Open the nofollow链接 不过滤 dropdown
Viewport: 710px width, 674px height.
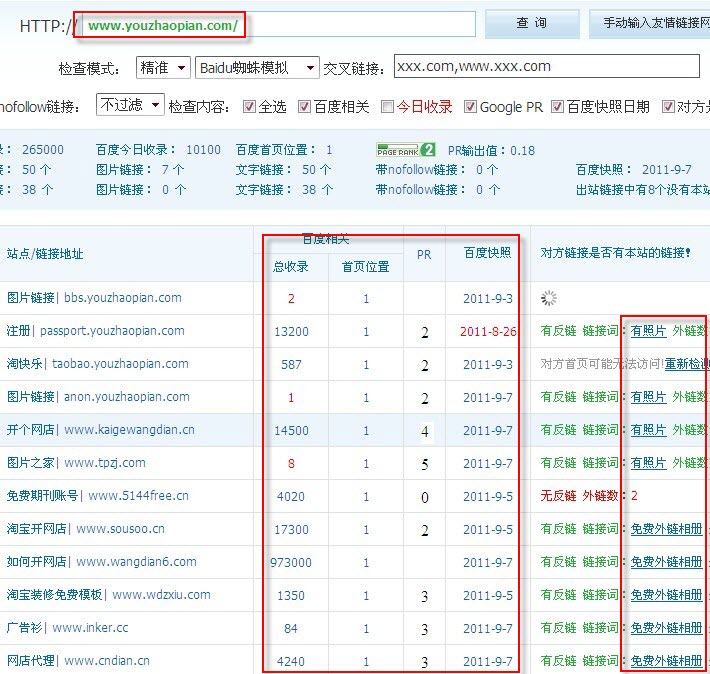coord(130,105)
